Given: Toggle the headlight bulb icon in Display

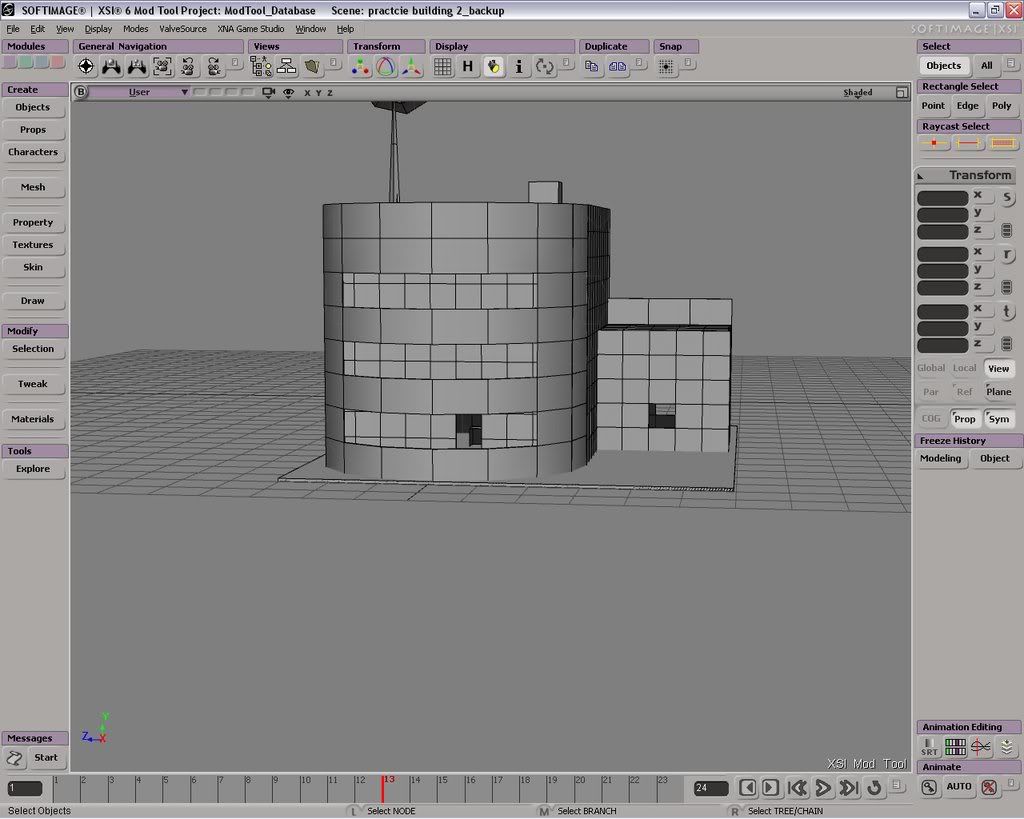Looking at the screenshot, I should 493,67.
